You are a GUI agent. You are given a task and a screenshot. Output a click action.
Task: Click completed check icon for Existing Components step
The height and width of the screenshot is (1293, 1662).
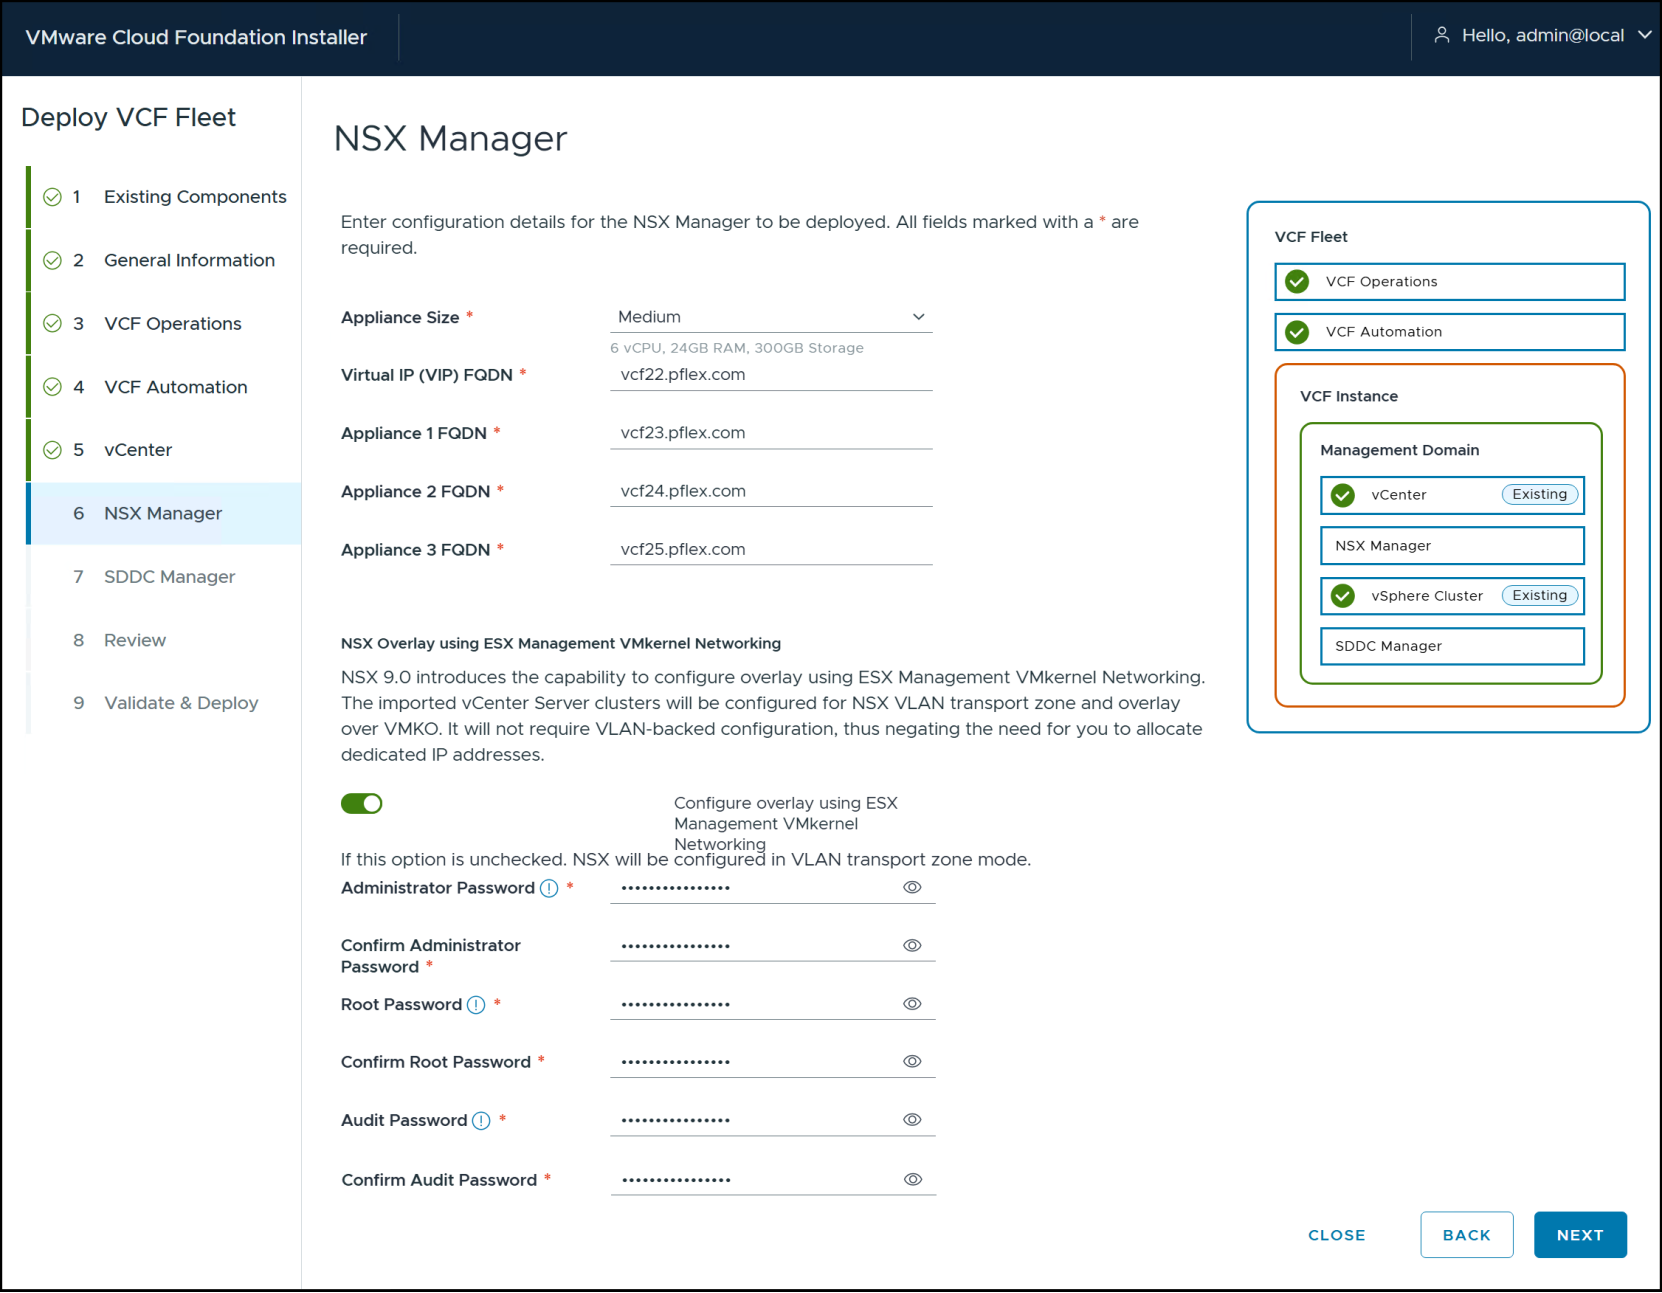[x=53, y=197]
